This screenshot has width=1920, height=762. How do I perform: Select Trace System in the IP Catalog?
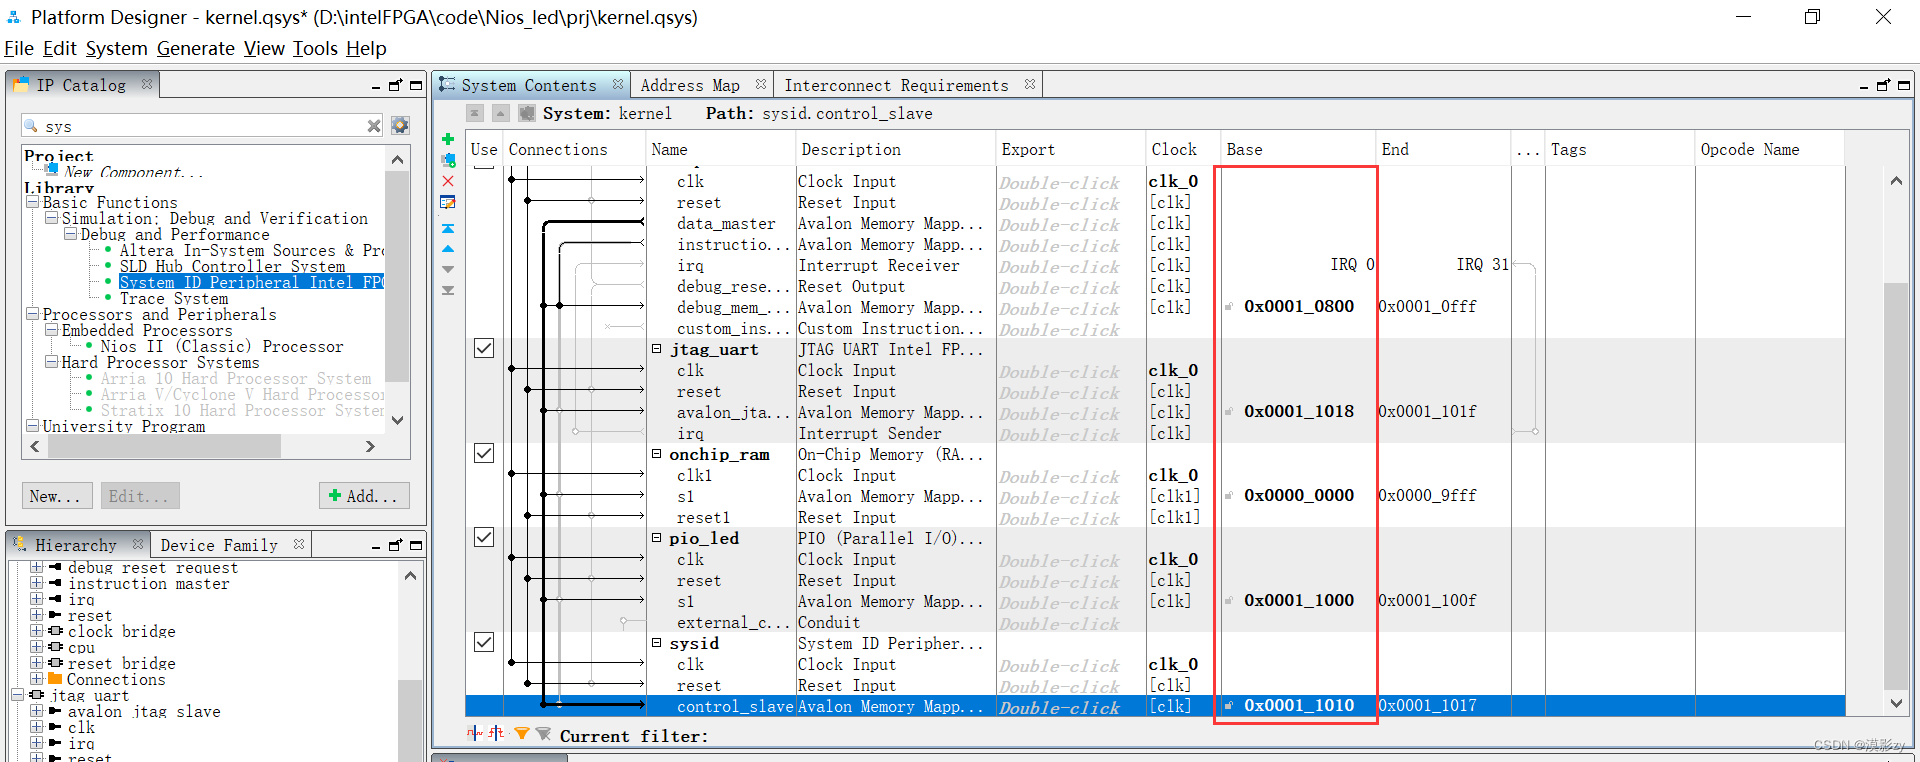coord(174,298)
